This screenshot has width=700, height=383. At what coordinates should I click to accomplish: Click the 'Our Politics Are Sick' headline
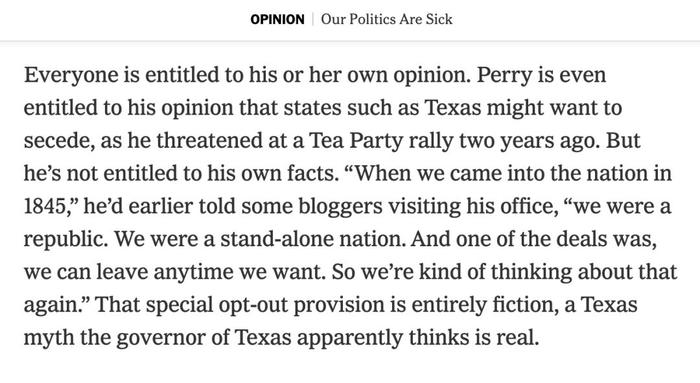[387, 19]
